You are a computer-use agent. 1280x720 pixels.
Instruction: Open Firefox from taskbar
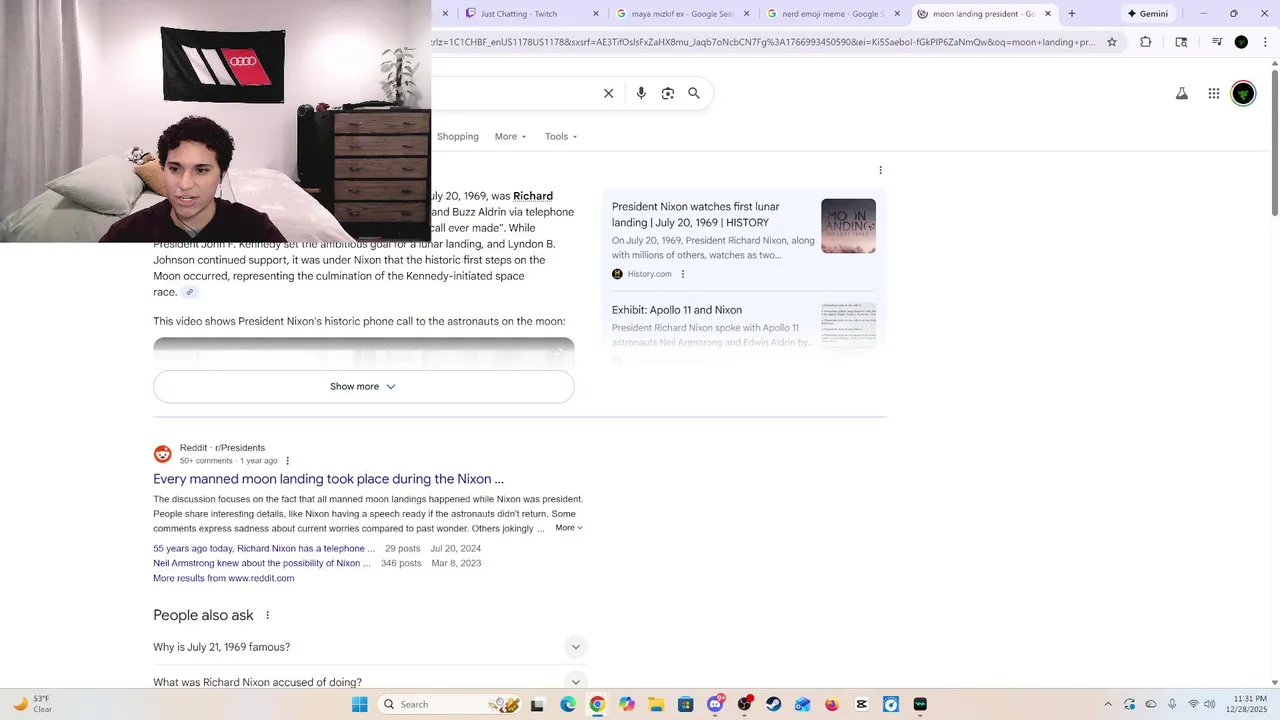tap(832, 704)
